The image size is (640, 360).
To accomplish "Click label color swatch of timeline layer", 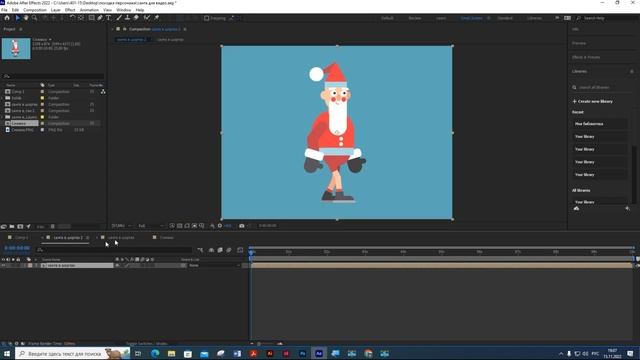I will pyautogui.click(x=30, y=265).
